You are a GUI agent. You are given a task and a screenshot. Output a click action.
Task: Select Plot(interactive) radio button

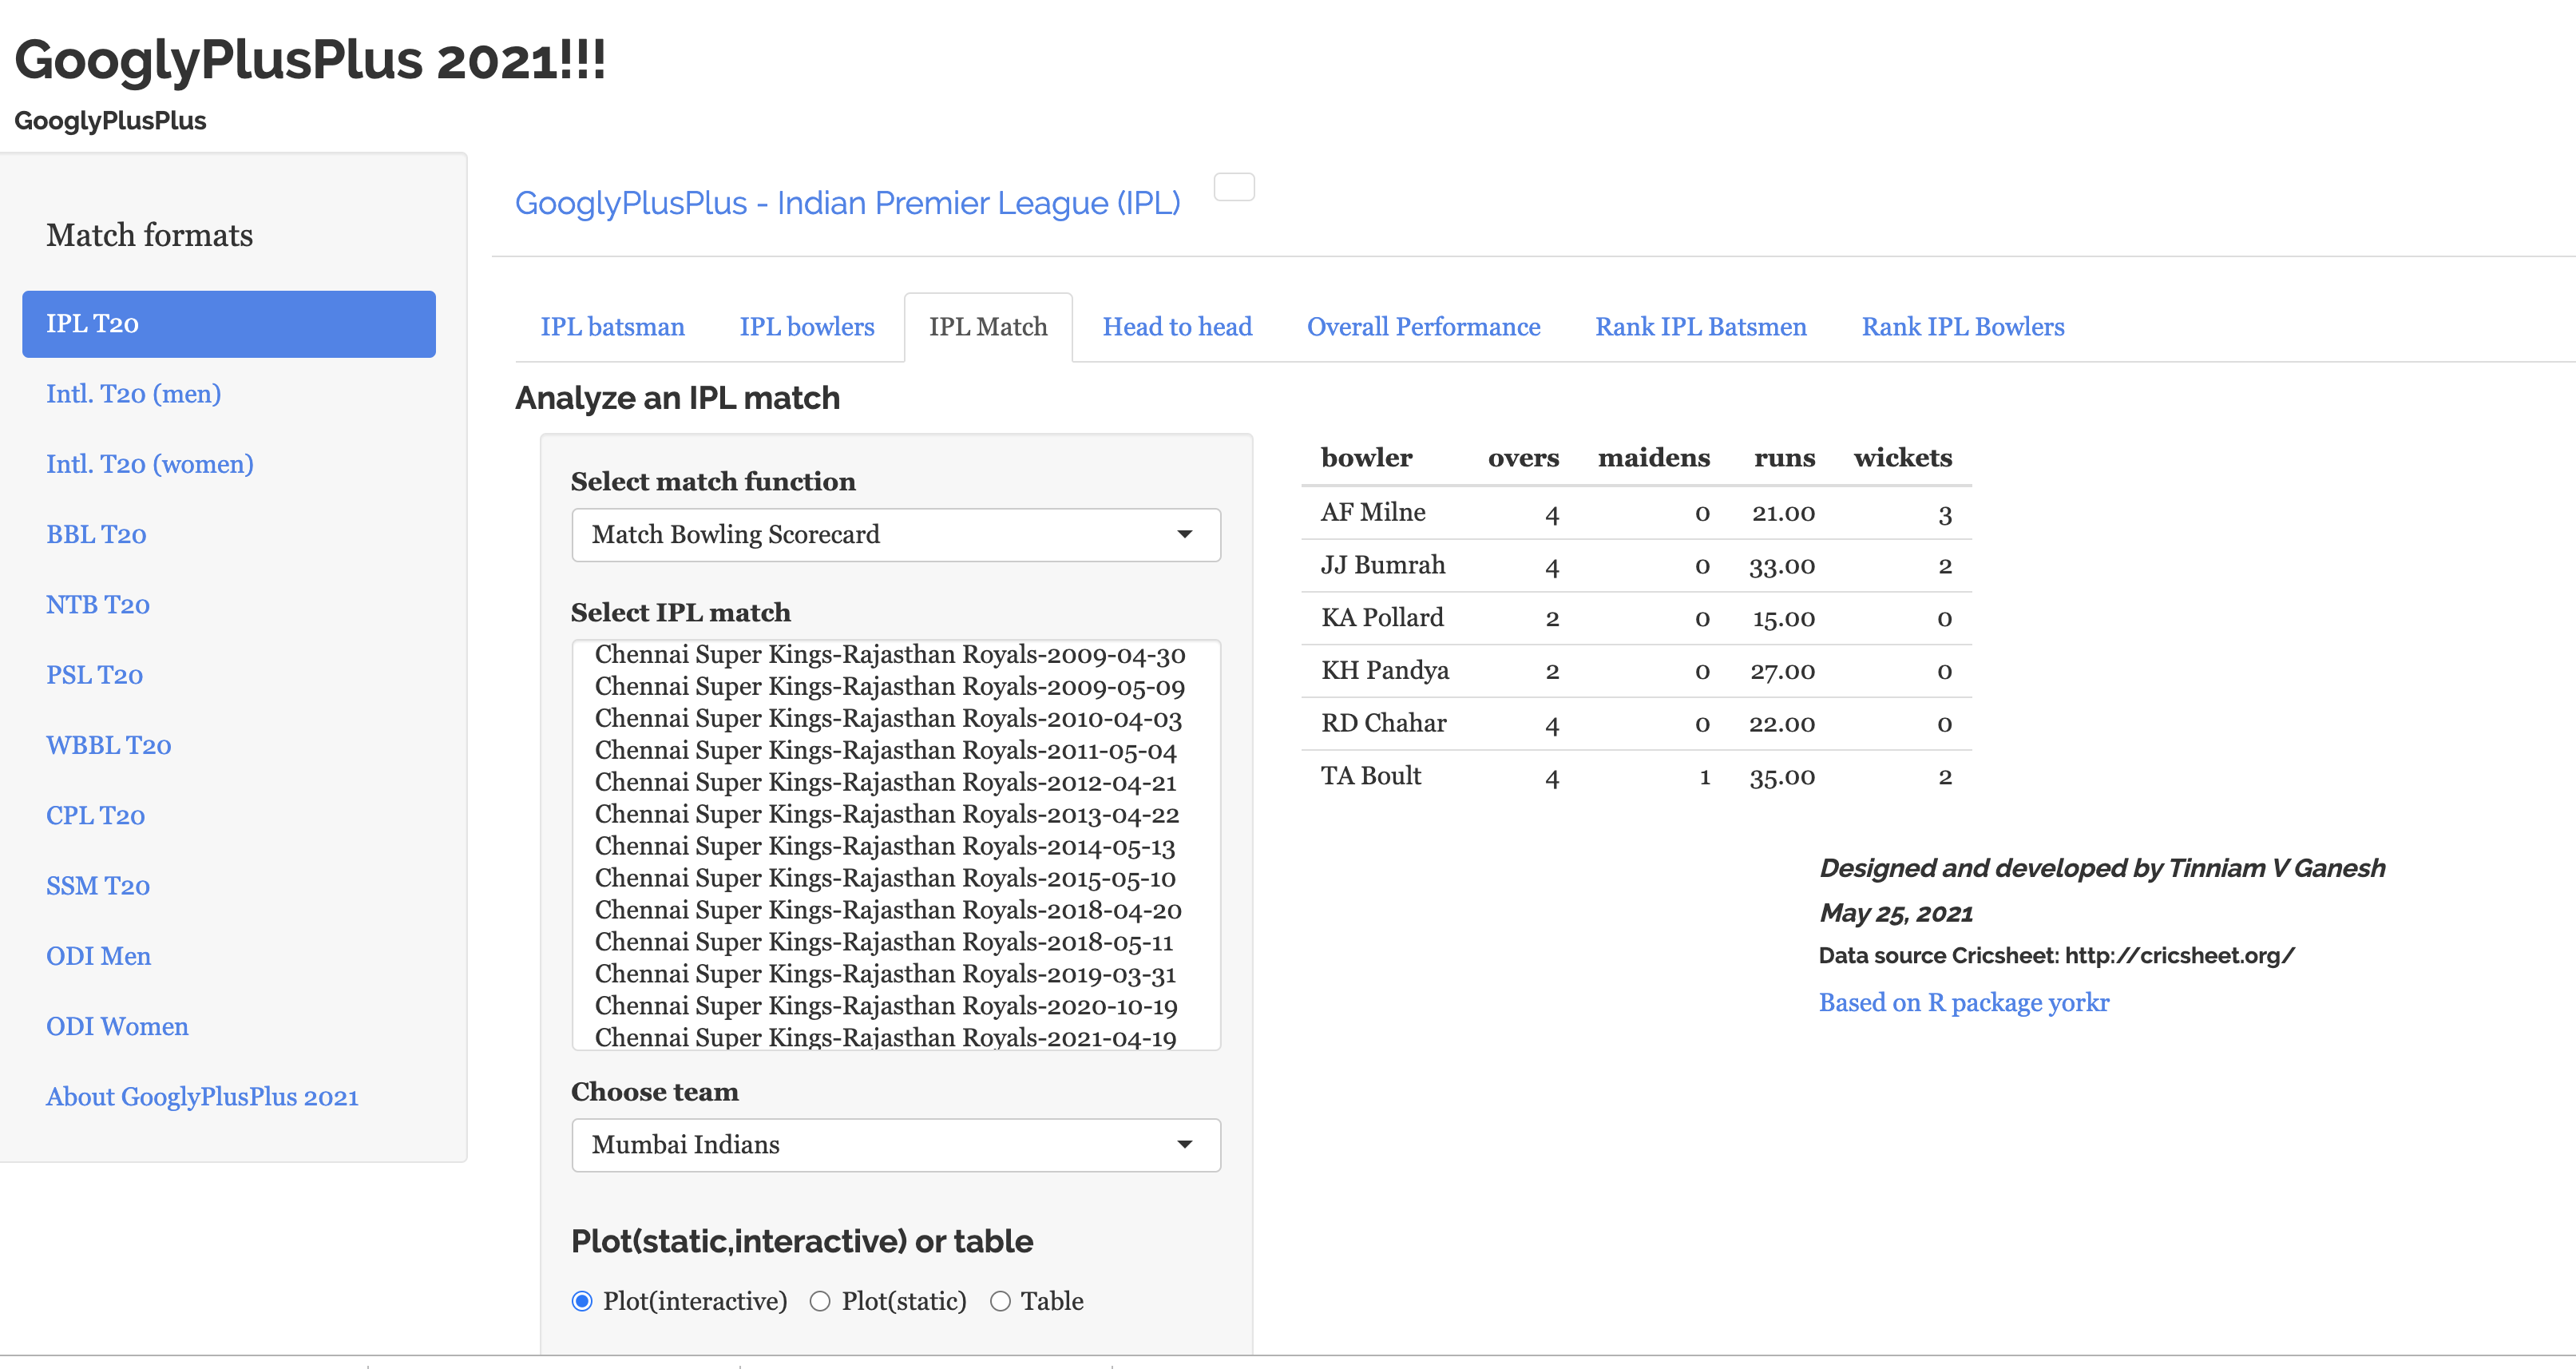[582, 1301]
